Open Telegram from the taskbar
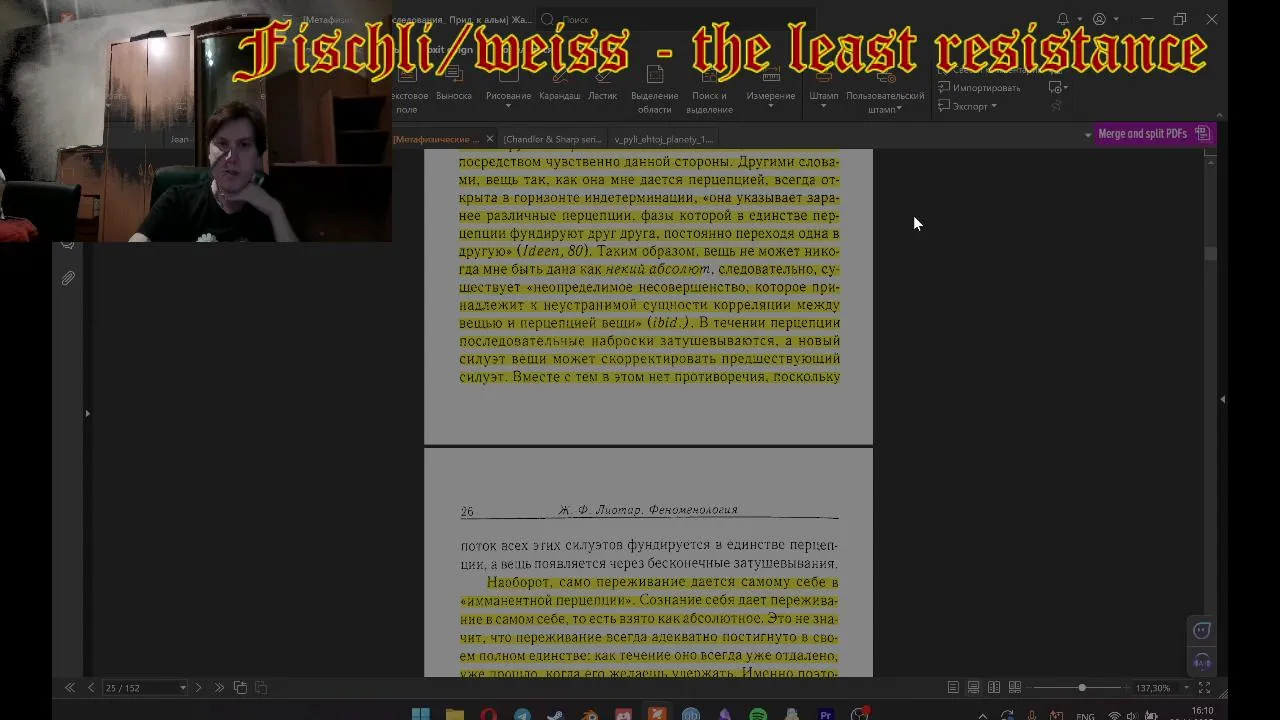 tap(522, 714)
